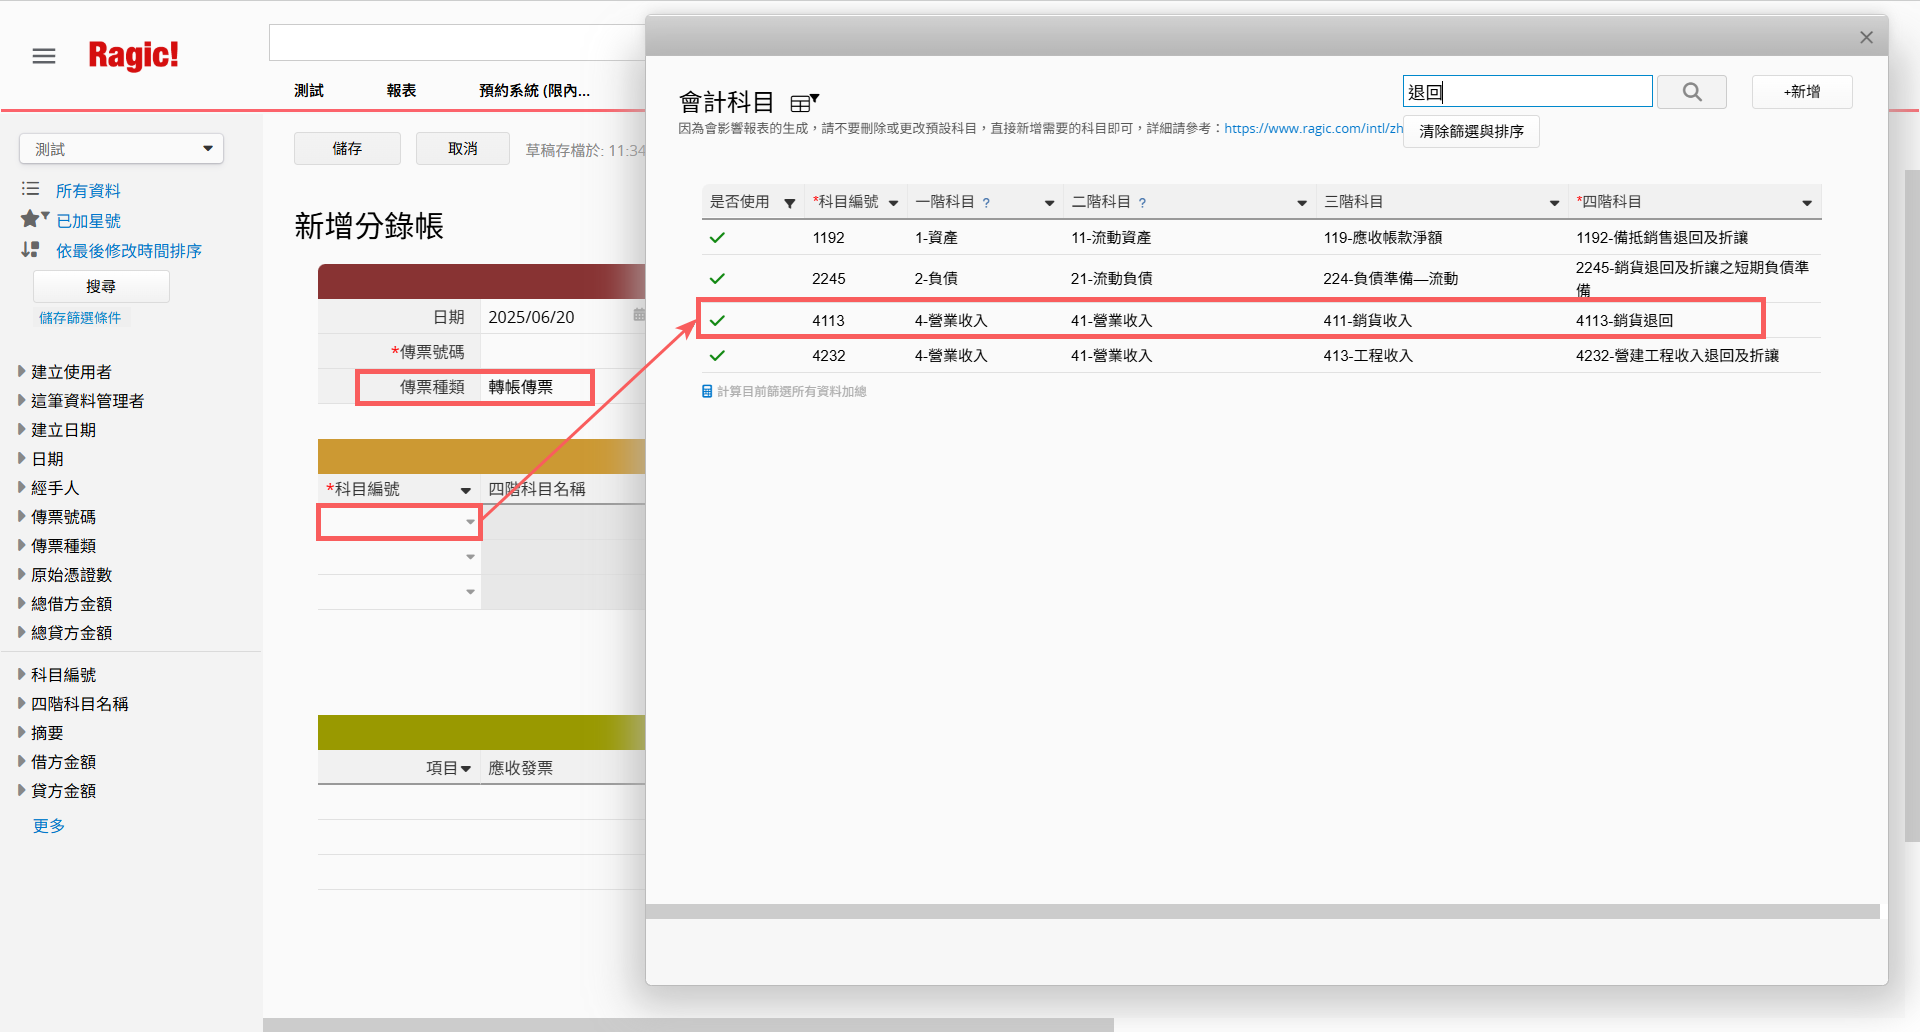
Task: Open the 四階科目 column dropdown arrow
Action: pos(1806,203)
